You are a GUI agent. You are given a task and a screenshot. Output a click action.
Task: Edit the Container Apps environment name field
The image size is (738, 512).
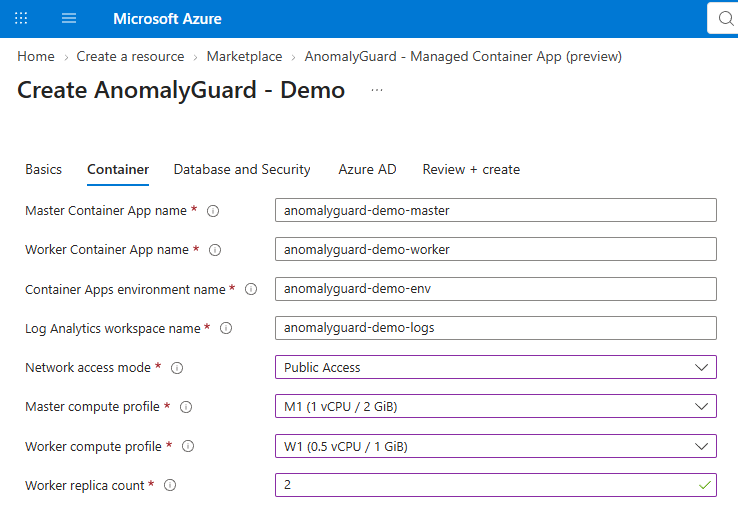(x=496, y=288)
